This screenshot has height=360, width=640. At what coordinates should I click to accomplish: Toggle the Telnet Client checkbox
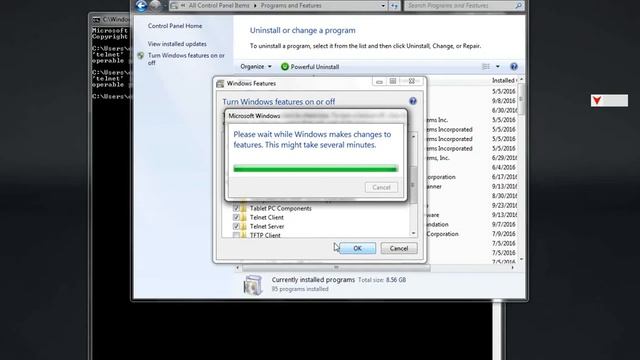click(x=236, y=217)
